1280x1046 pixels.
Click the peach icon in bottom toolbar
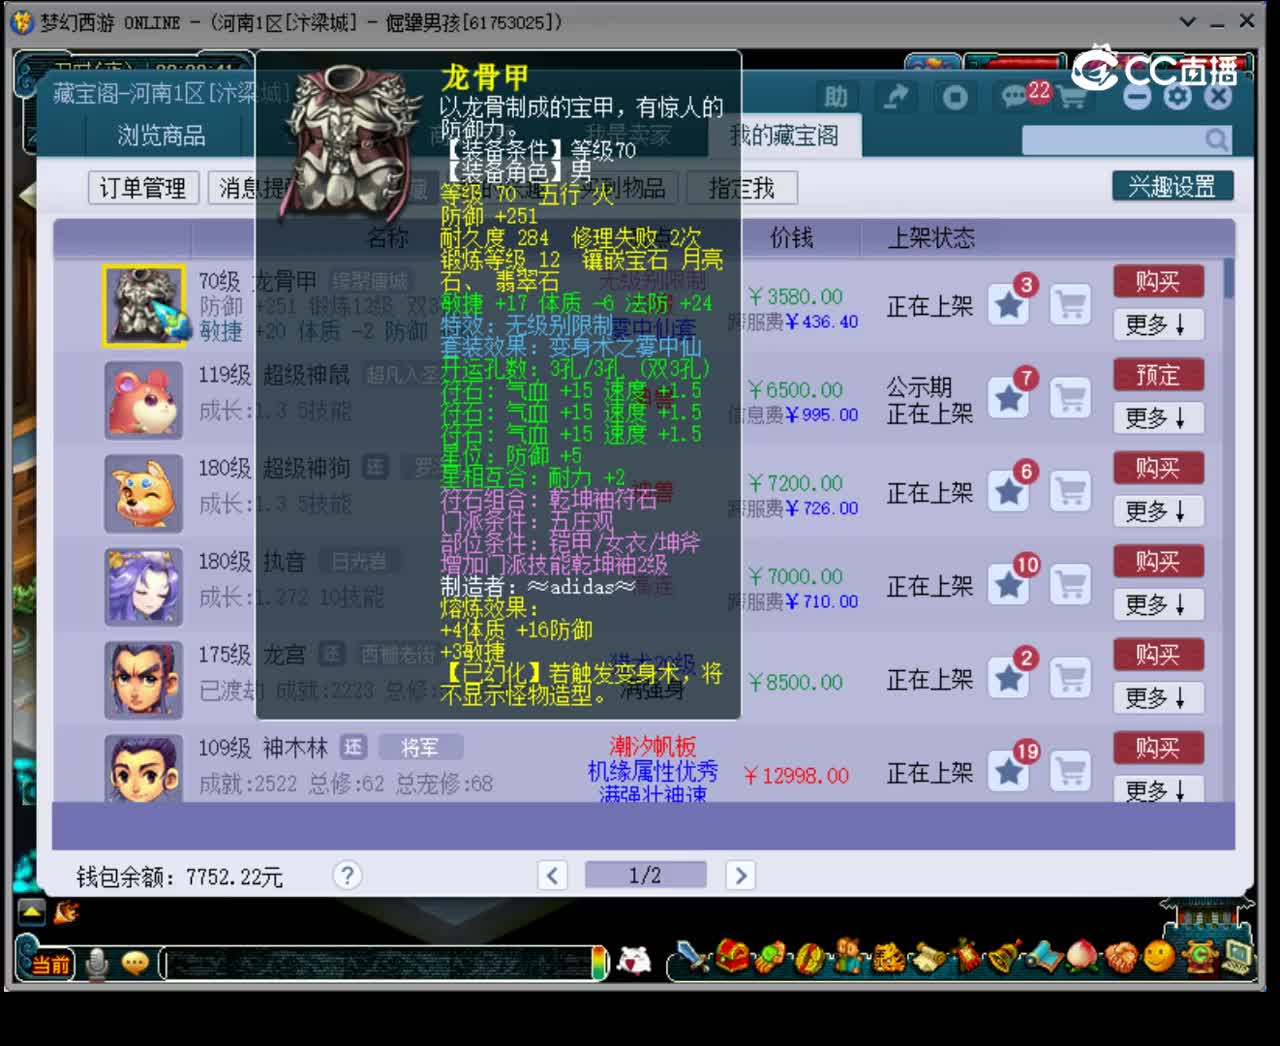coord(1081,957)
